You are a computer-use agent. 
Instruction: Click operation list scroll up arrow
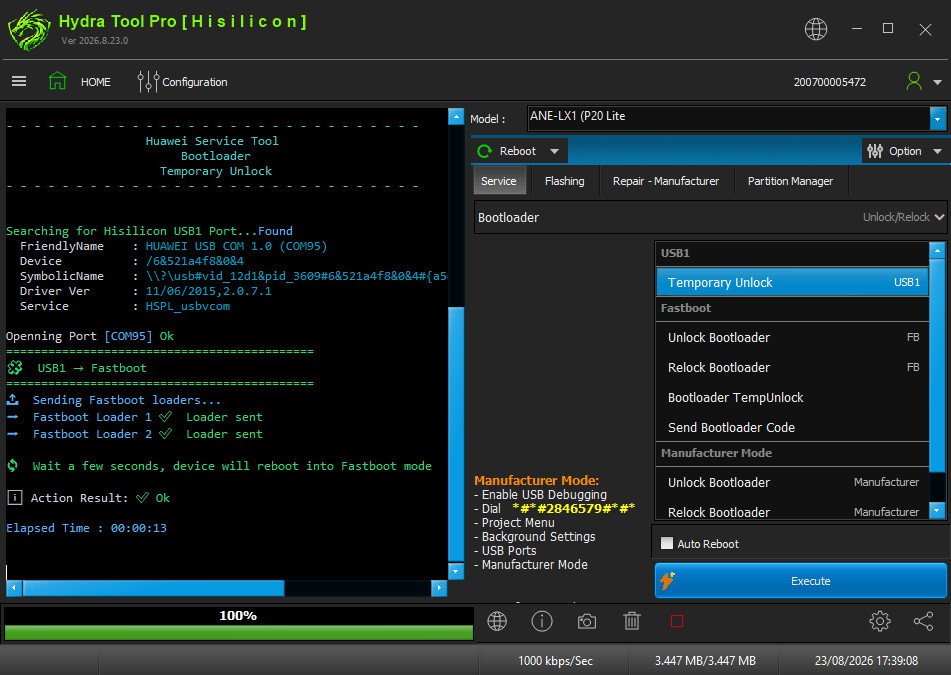click(x=937, y=250)
